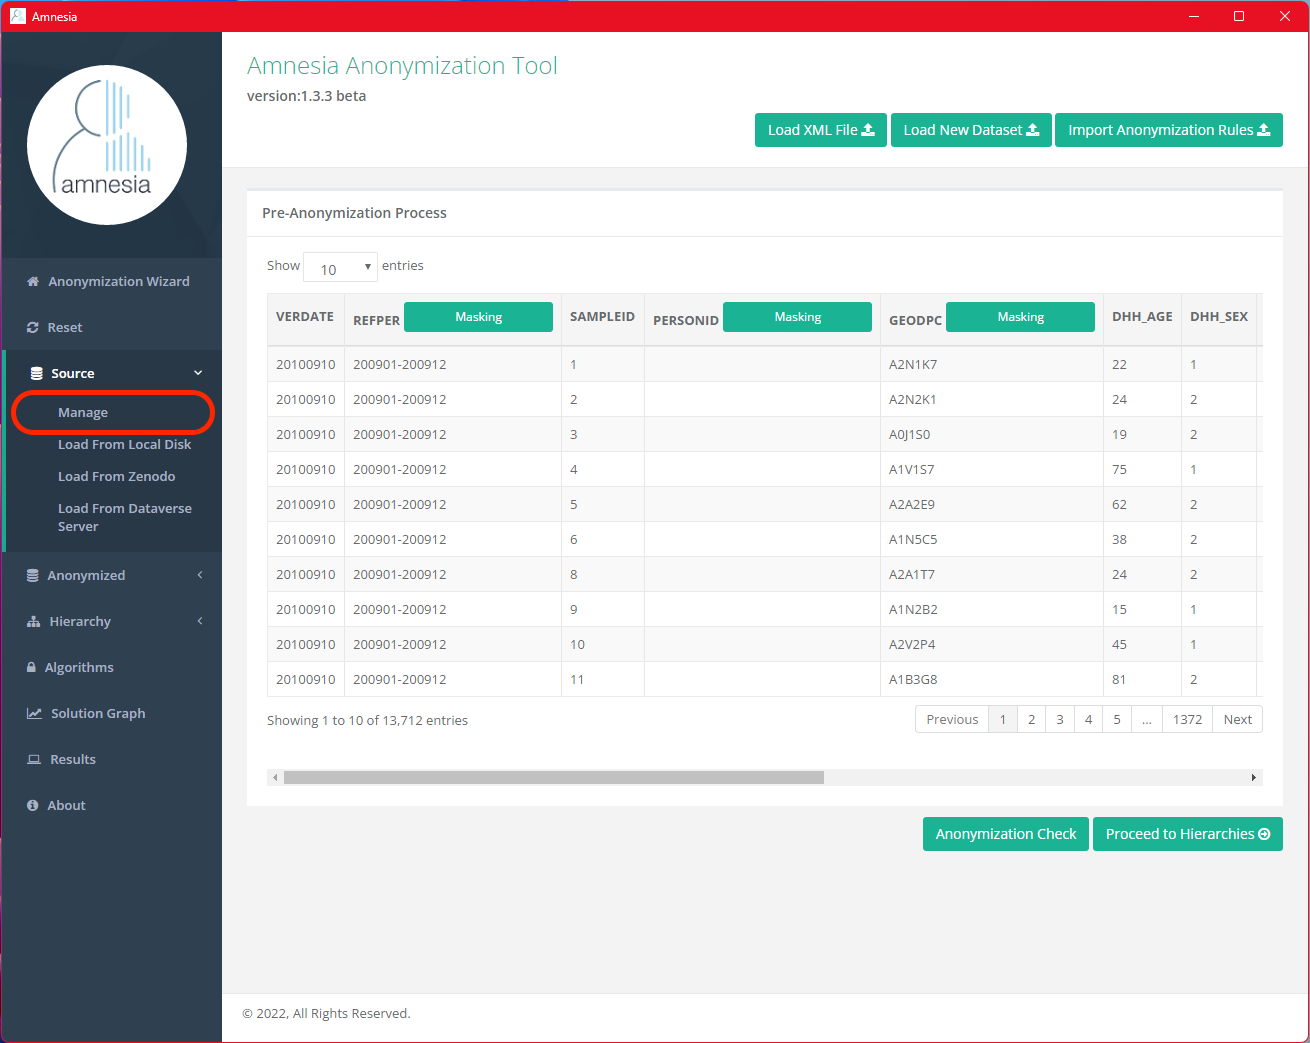Click the horizontal scrollbar thumb
The height and width of the screenshot is (1043, 1310).
pos(554,777)
